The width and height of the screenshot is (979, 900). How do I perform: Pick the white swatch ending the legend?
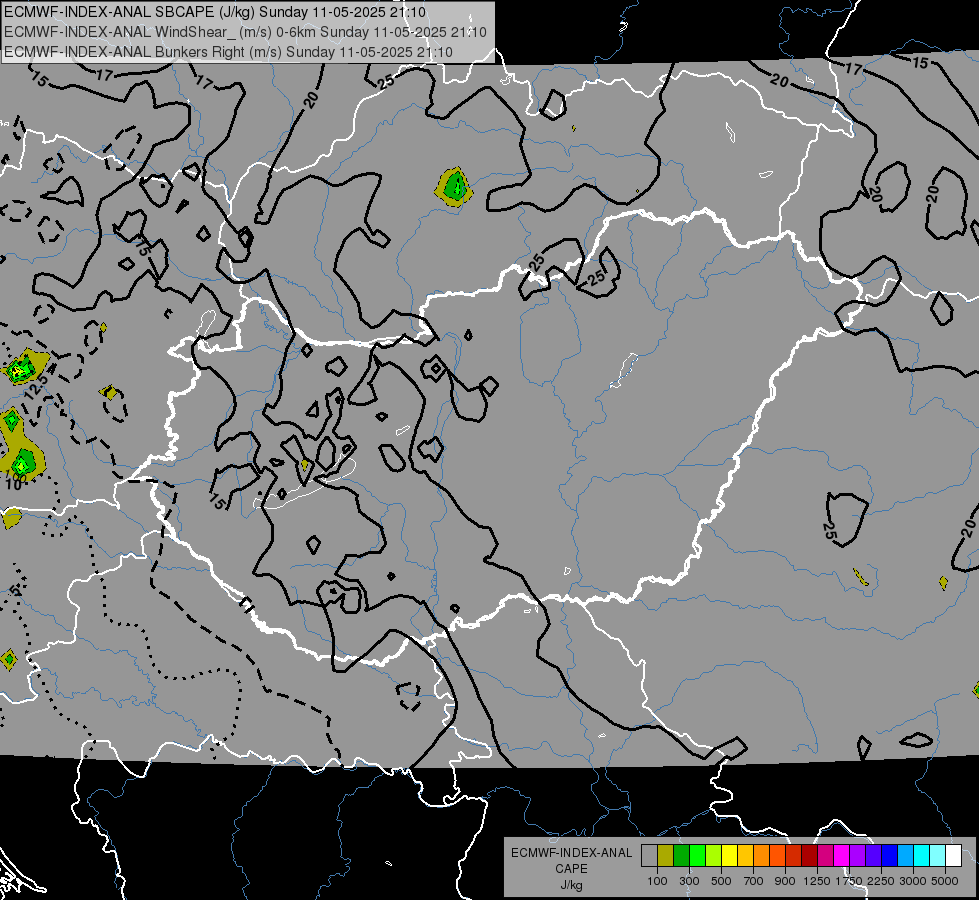coord(954,856)
